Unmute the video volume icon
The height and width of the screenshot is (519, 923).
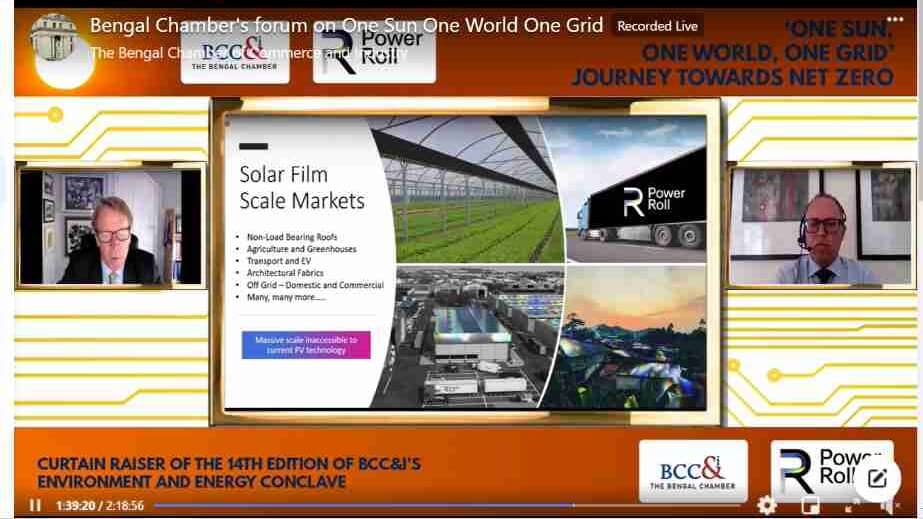tap(891, 505)
